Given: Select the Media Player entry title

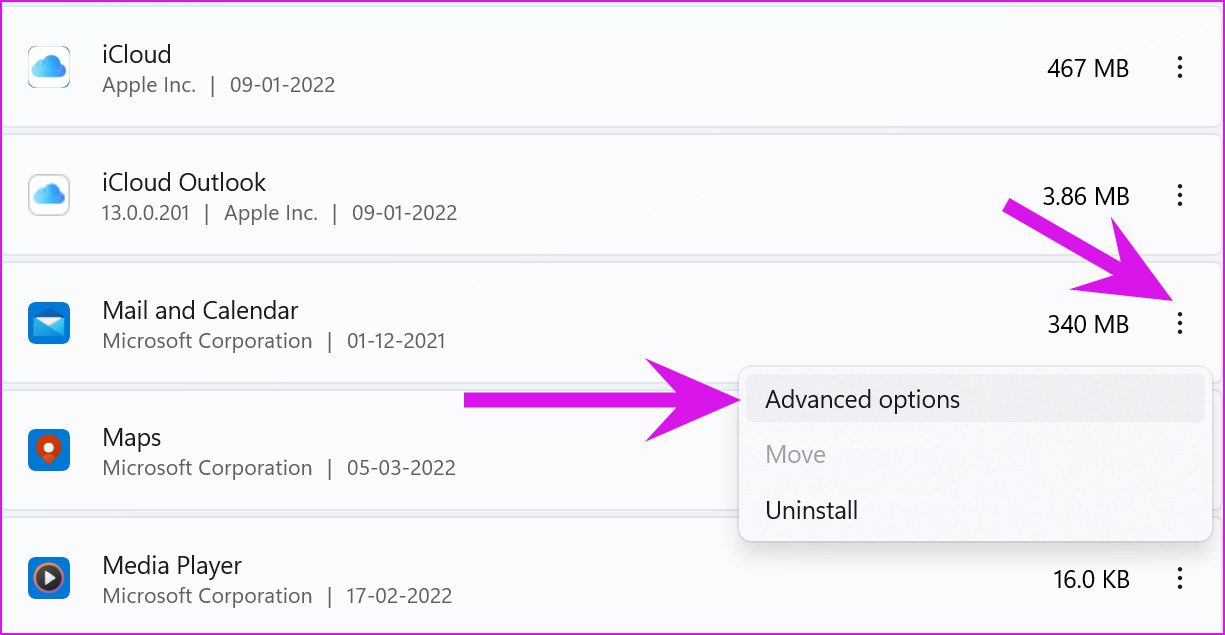Looking at the screenshot, I should tap(172, 566).
